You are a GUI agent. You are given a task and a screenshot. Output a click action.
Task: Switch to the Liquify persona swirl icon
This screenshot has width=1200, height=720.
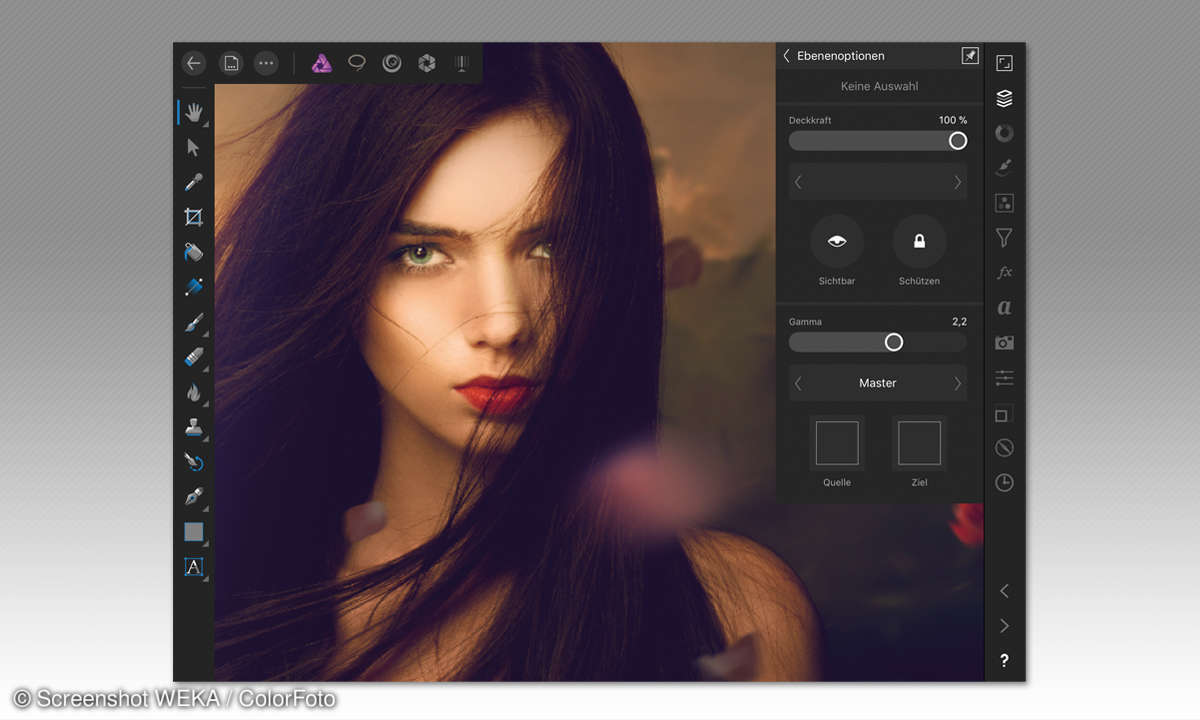tap(392, 63)
